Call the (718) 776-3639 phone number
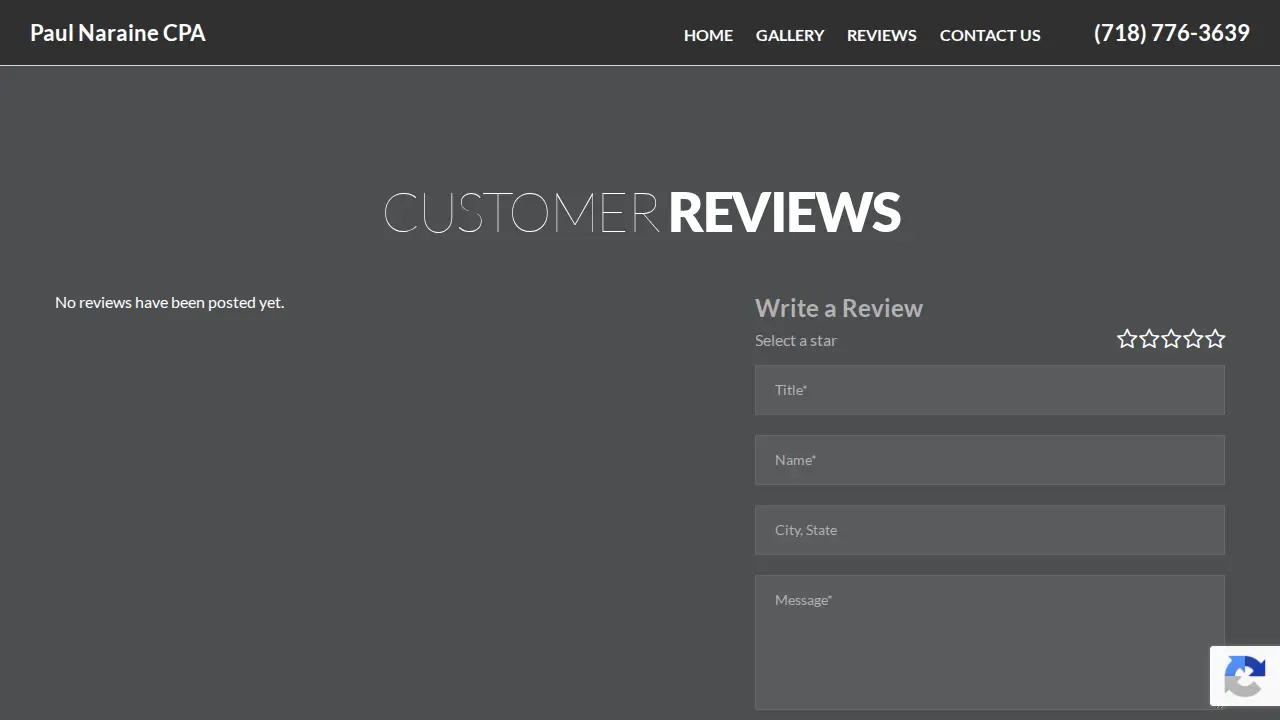 point(1172,33)
